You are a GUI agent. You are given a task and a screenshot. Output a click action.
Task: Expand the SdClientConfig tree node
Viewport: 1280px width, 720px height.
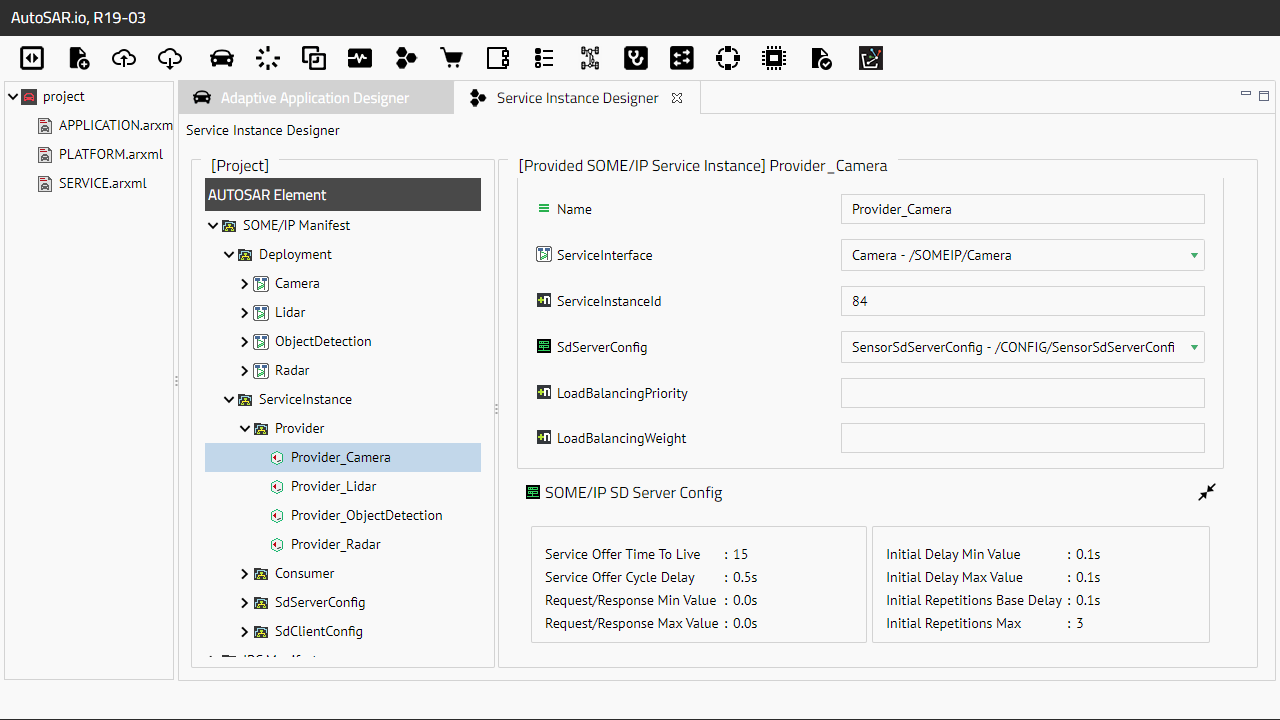coord(245,632)
